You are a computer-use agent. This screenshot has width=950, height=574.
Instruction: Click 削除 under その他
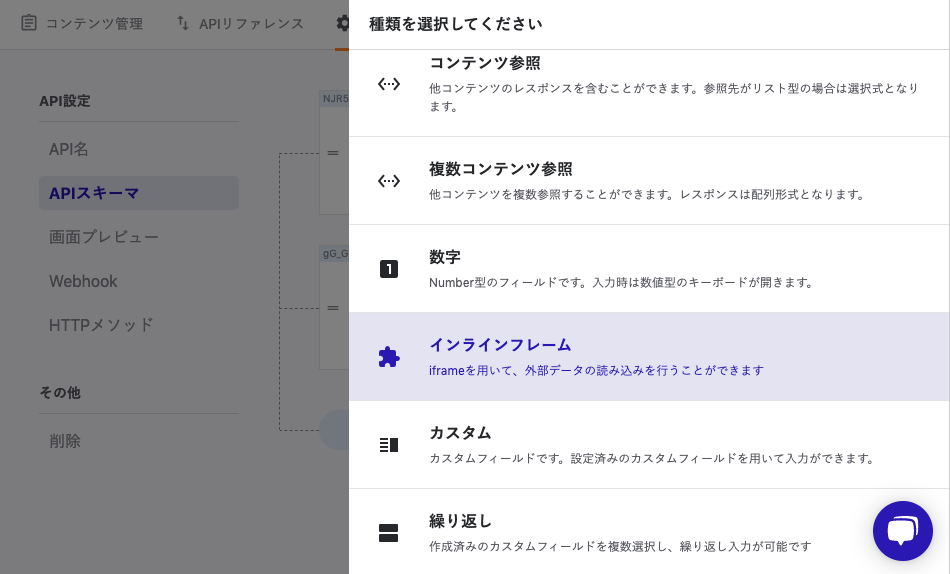click(x=65, y=441)
